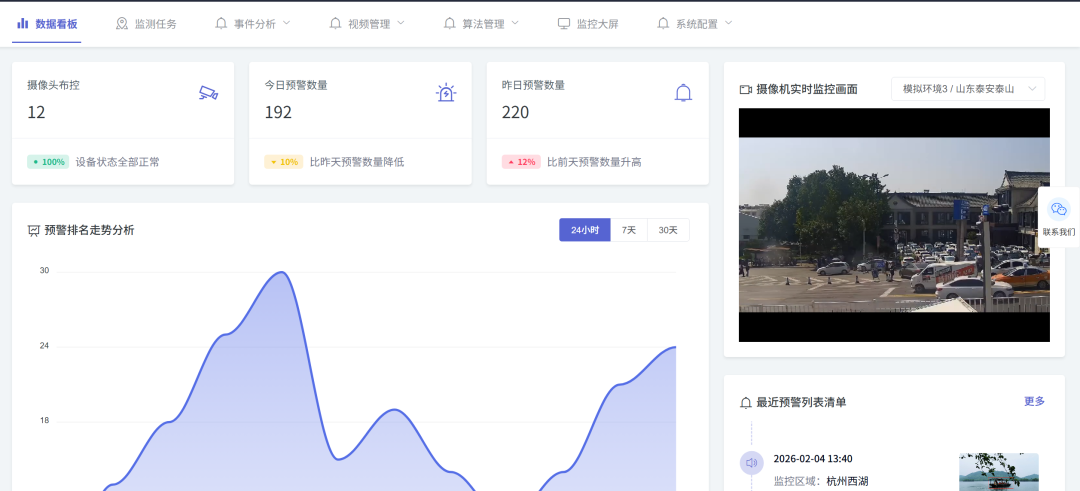The image size is (1080, 491).
Task: Expand the 系统配置 menu
Action: [x=695, y=23]
